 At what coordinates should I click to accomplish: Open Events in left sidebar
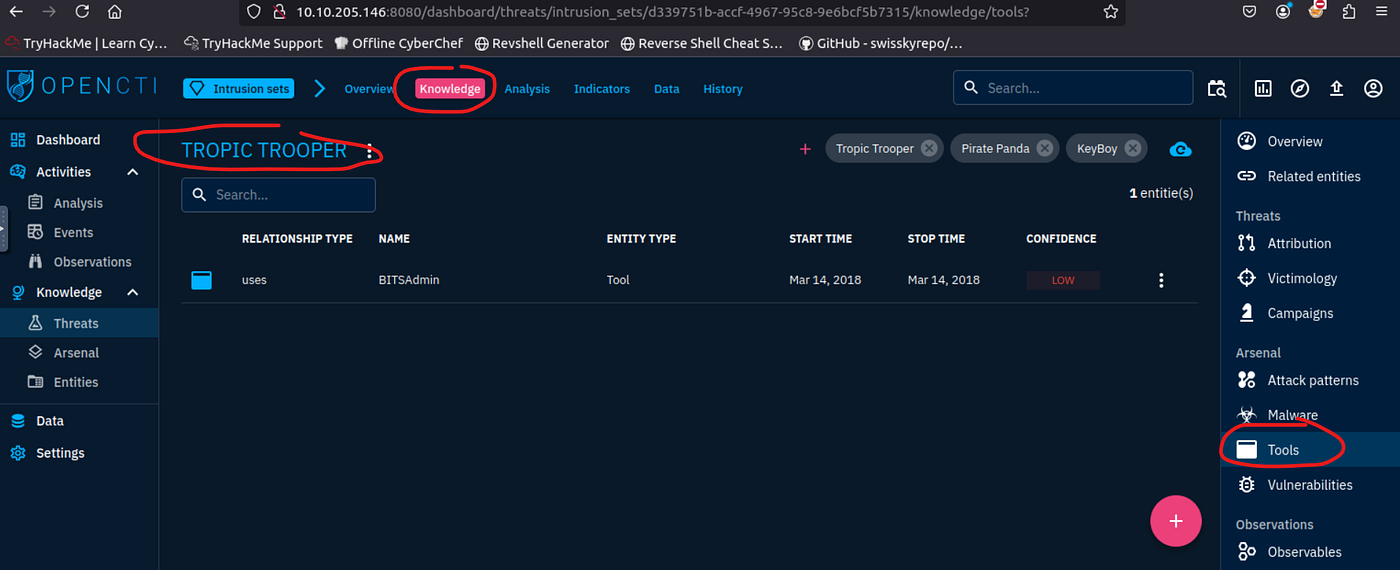click(x=79, y=232)
